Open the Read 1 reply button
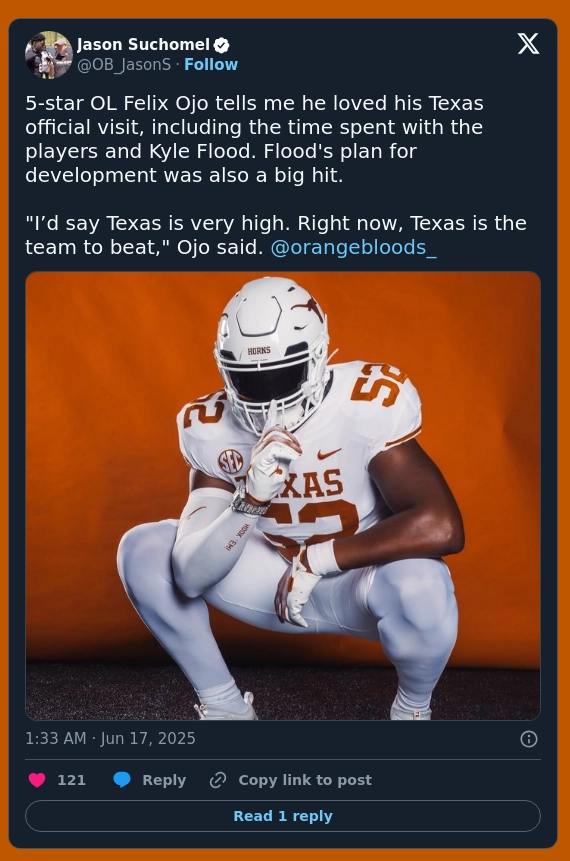The height and width of the screenshot is (861, 570). pos(283,816)
